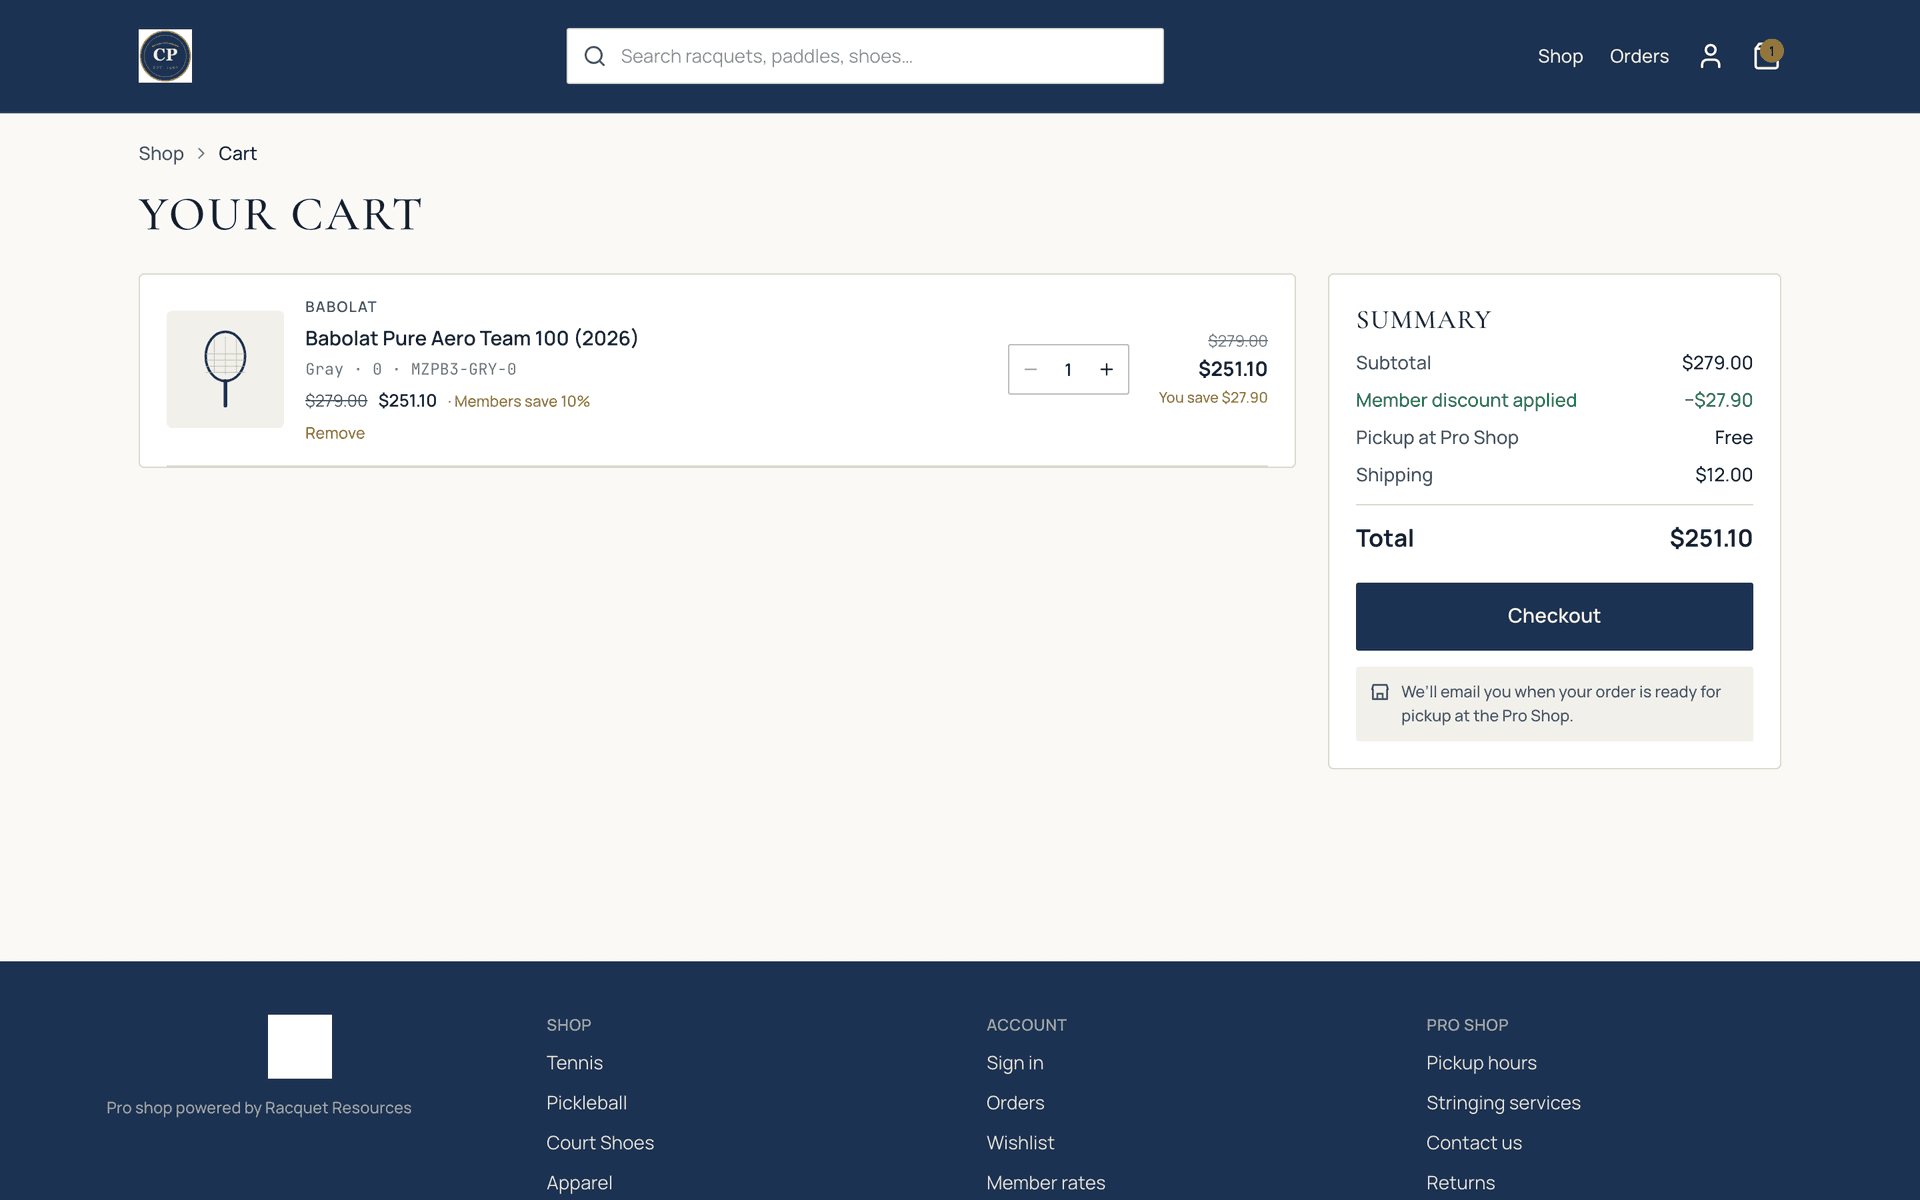Open the shopping bag cart icon
Viewport: 1920px width, 1200px height.
coord(1766,56)
